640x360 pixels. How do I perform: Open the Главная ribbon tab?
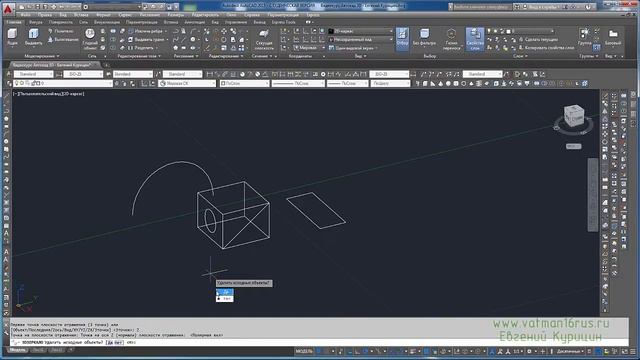[14, 22]
